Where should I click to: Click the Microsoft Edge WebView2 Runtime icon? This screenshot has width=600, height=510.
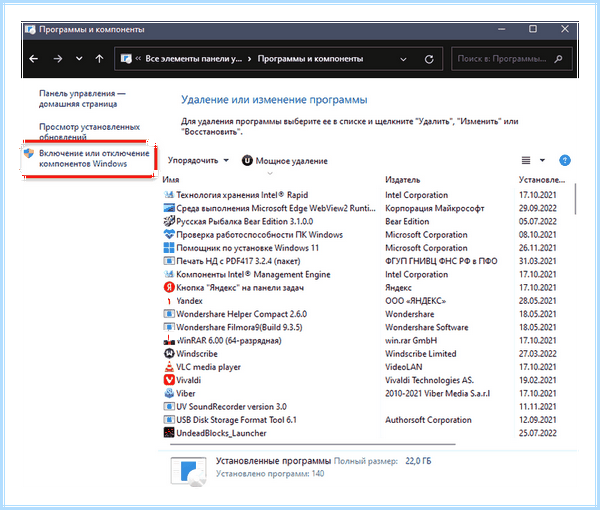click(169, 208)
